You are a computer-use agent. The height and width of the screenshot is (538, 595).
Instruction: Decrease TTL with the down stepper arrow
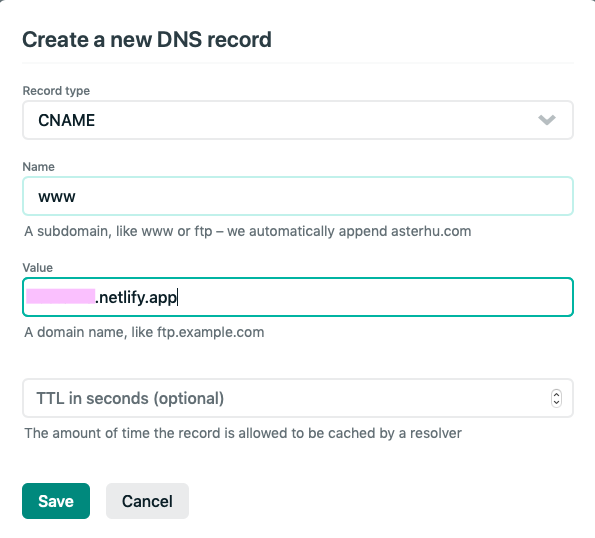556,403
